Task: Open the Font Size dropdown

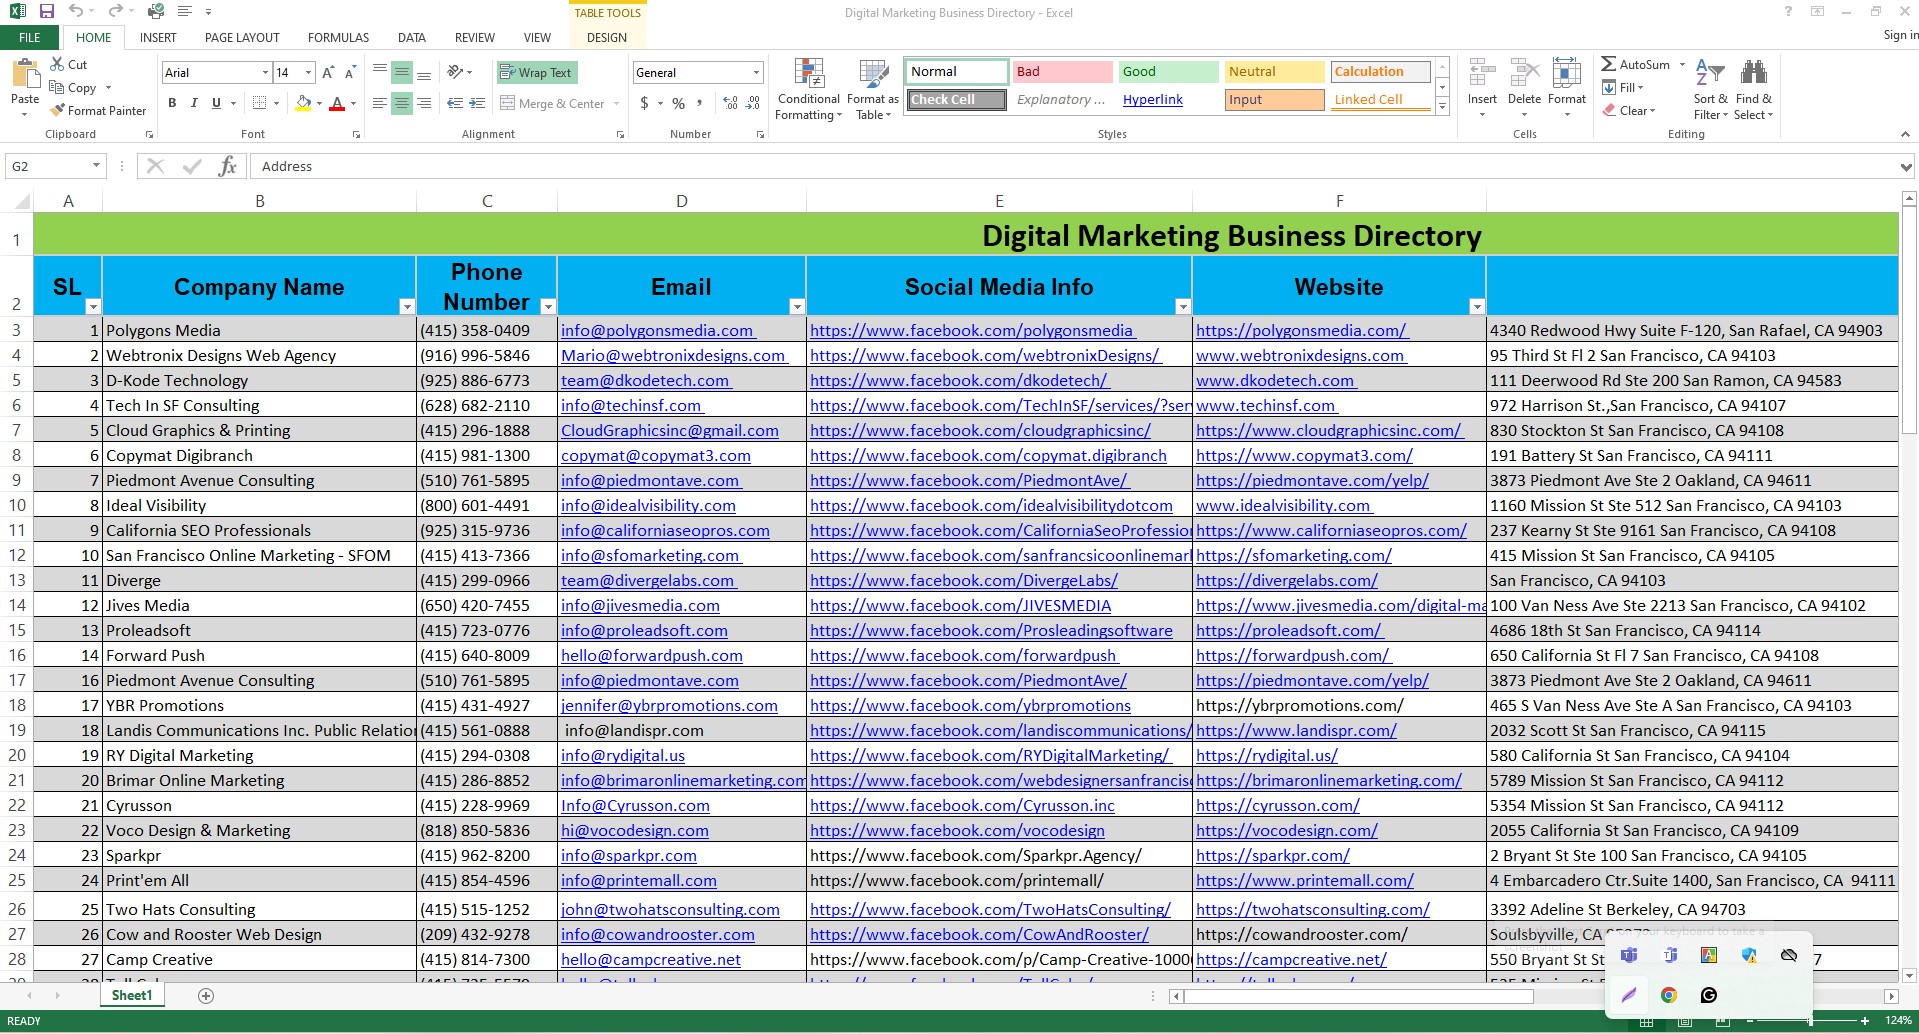Action: [307, 72]
